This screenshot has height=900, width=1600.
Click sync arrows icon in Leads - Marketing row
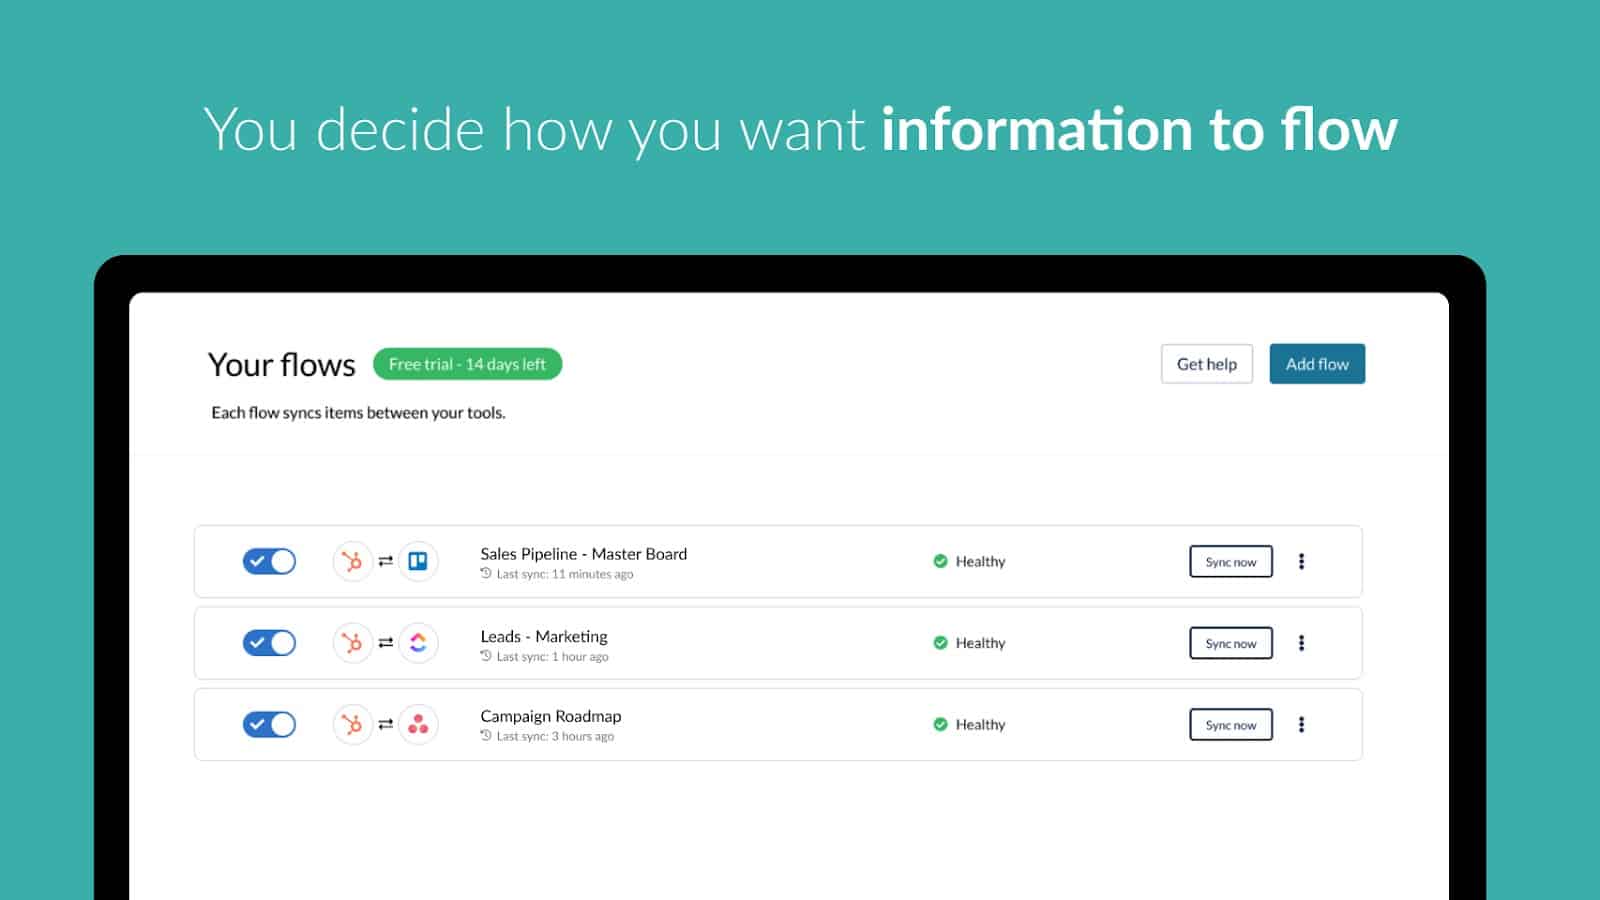[x=385, y=643]
